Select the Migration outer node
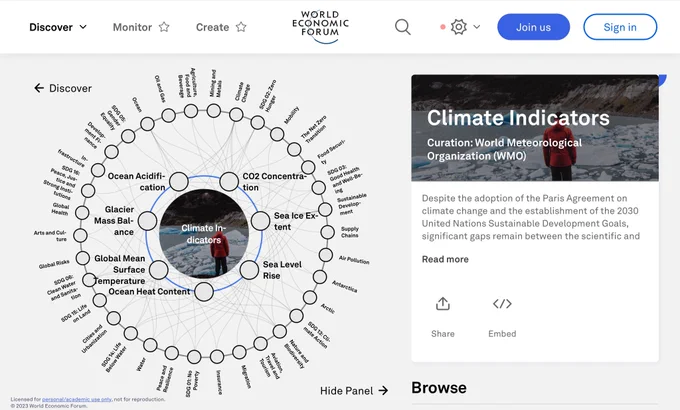The image size is (680, 410). pyautogui.click(x=239, y=352)
